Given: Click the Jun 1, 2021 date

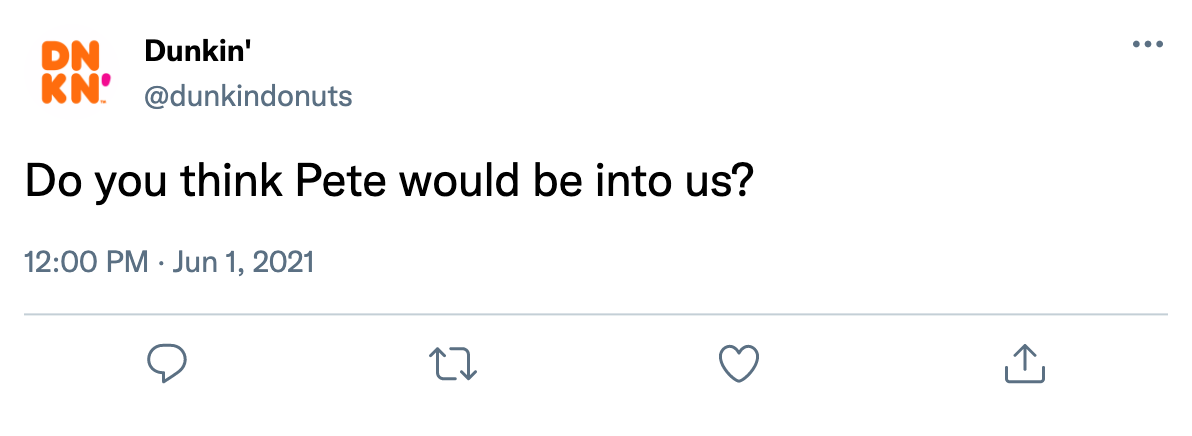Looking at the screenshot, I should (x=244, y=263).
